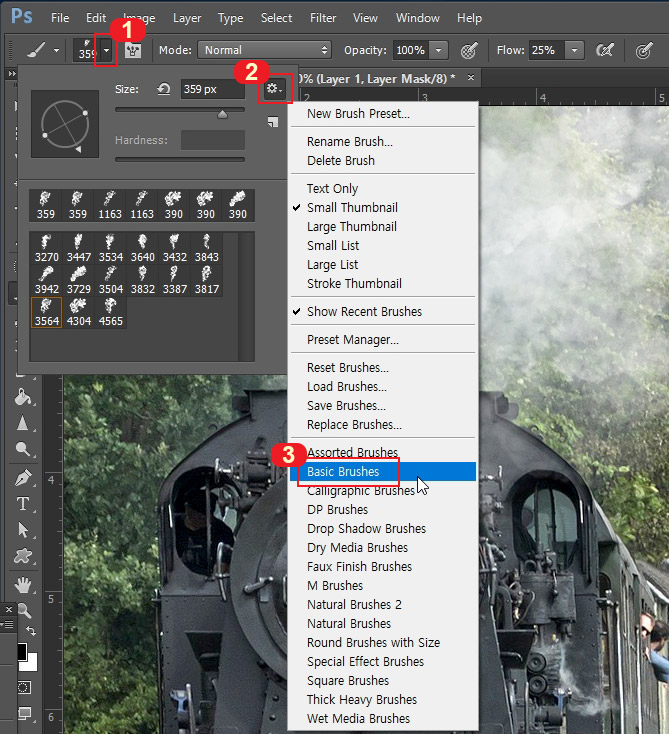Pick the 3817 smoke brush thumbnail

[206, 280]
